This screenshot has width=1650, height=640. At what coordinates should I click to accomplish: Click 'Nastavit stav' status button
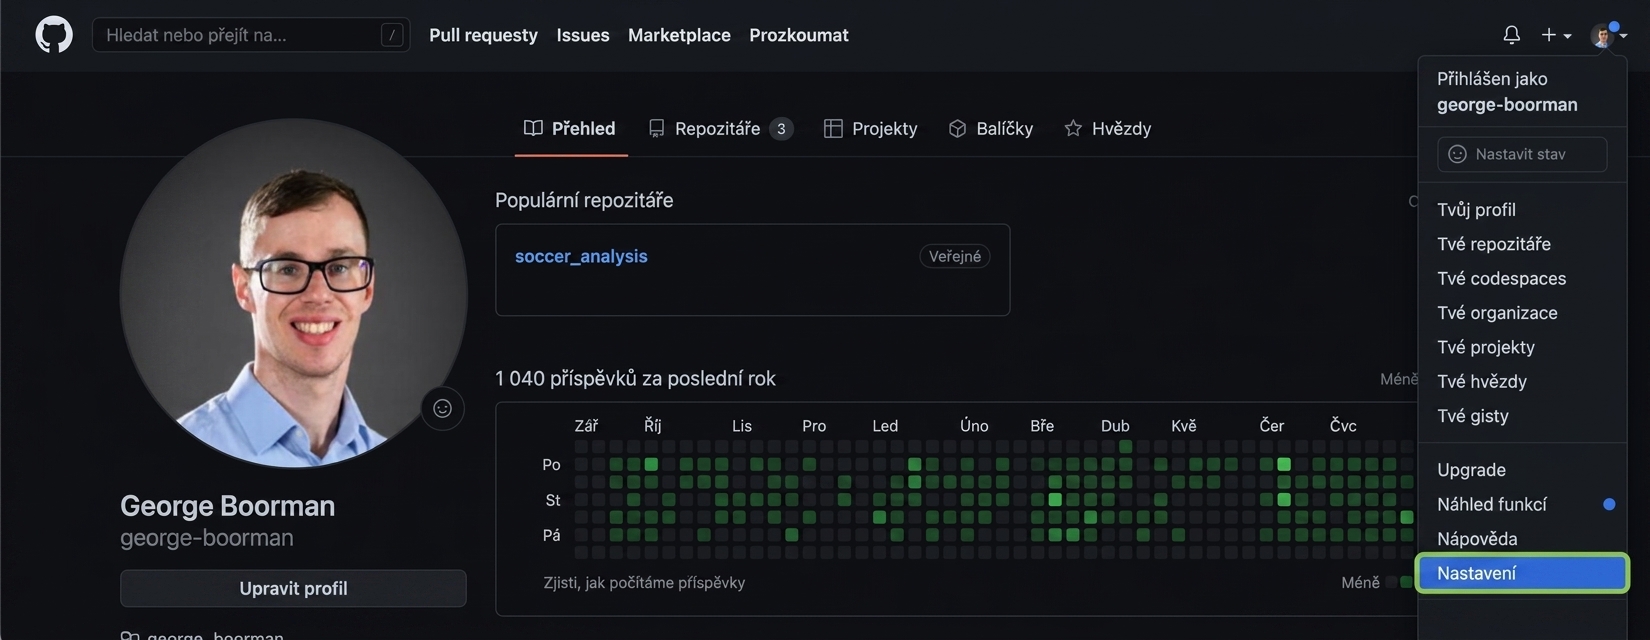tap(1522, 154)
